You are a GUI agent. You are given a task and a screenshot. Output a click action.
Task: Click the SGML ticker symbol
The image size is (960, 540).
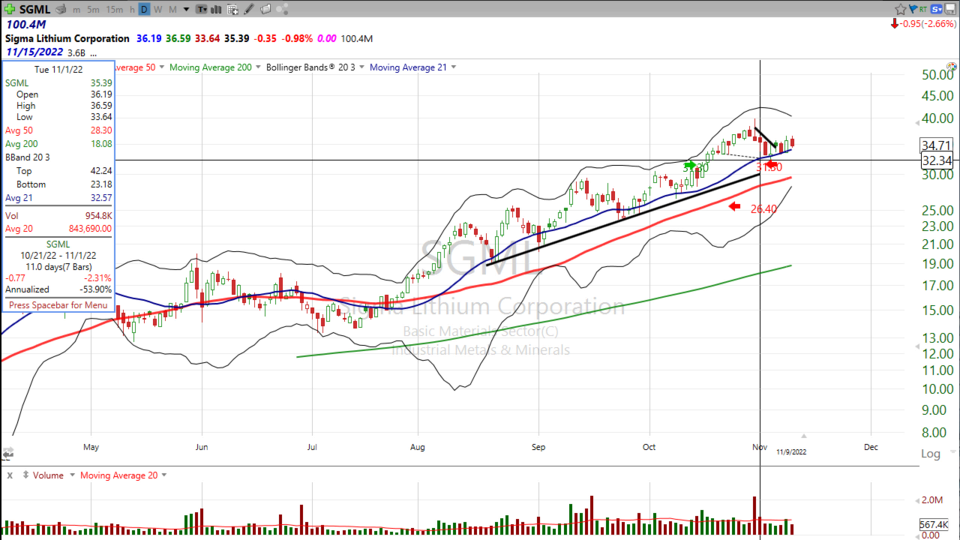coord(36,9)
